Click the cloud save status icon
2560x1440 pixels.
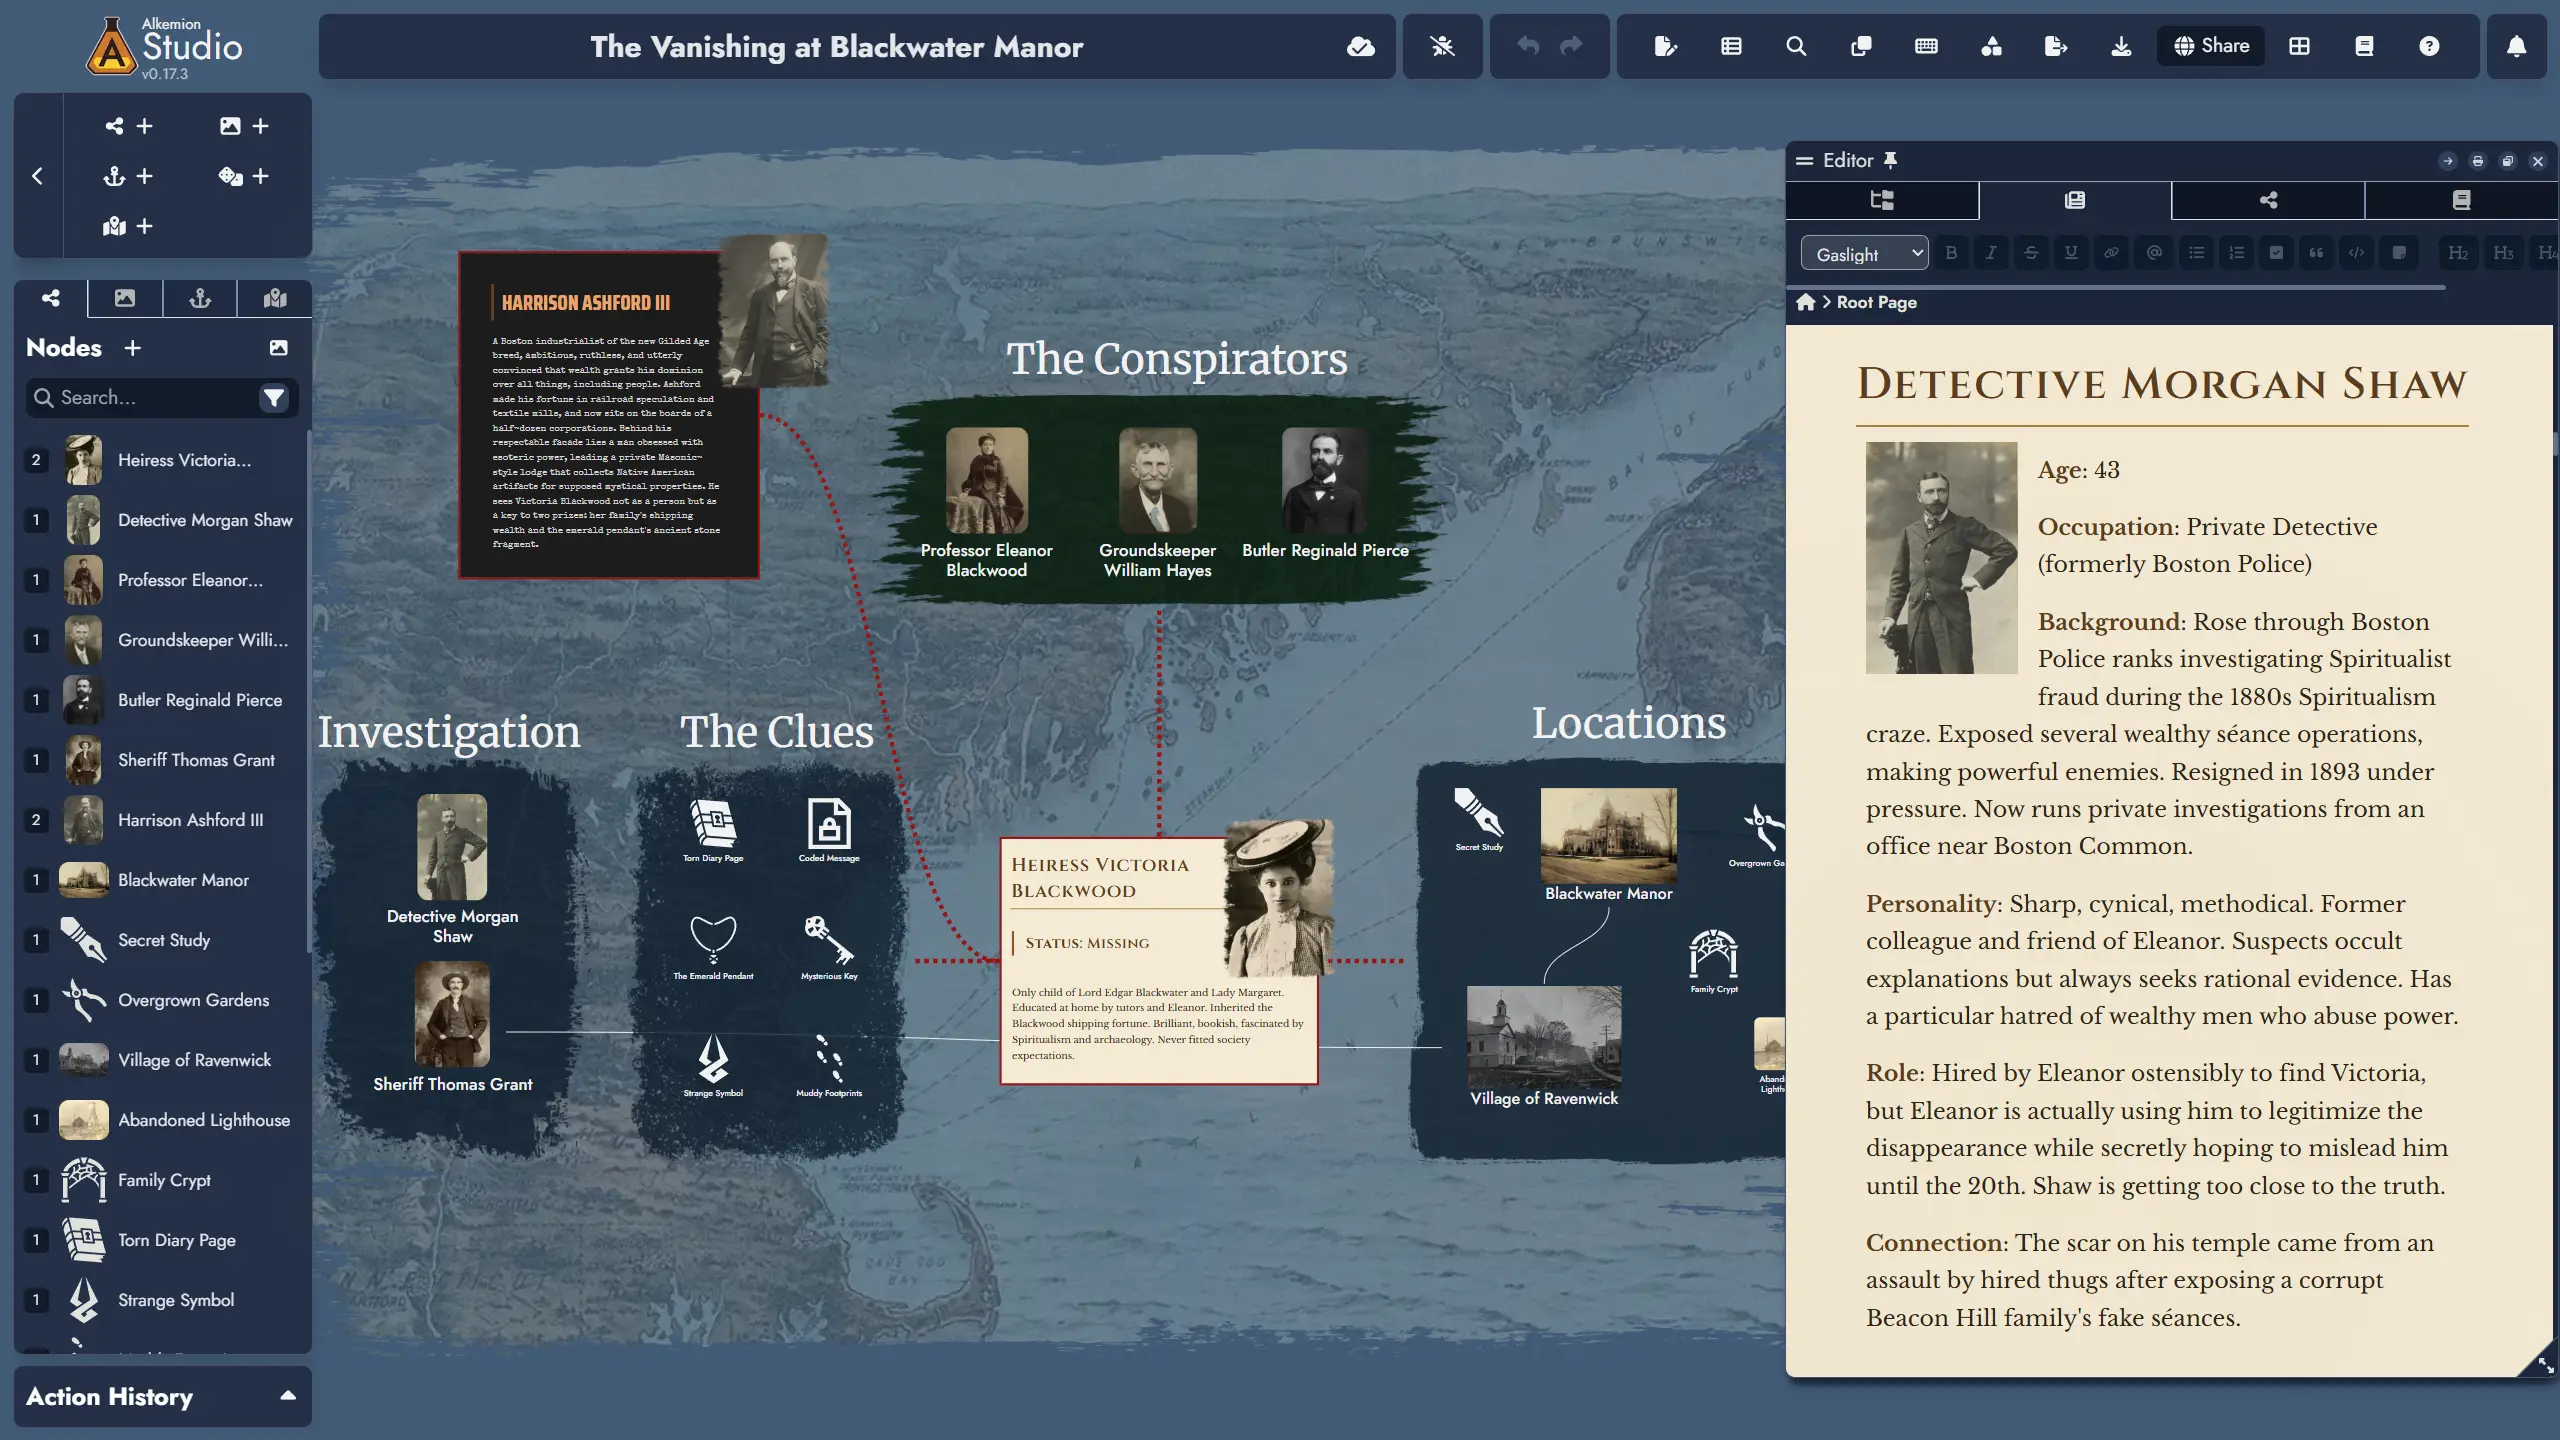pos(1360,46)
